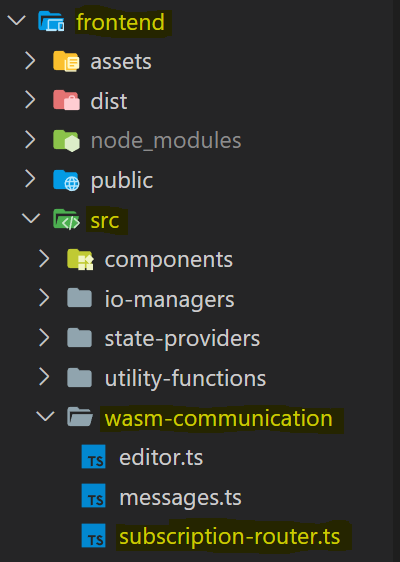The image size is (400, 562).
Task: Open subscription-router.ts file
Action: click(229, 537)
